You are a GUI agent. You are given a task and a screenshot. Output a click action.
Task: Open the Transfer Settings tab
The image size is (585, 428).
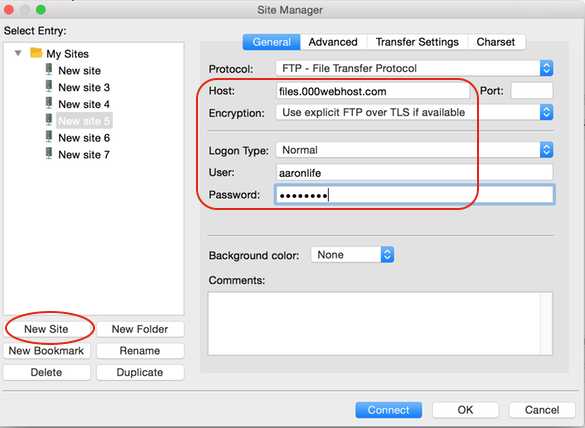(417, 42)
